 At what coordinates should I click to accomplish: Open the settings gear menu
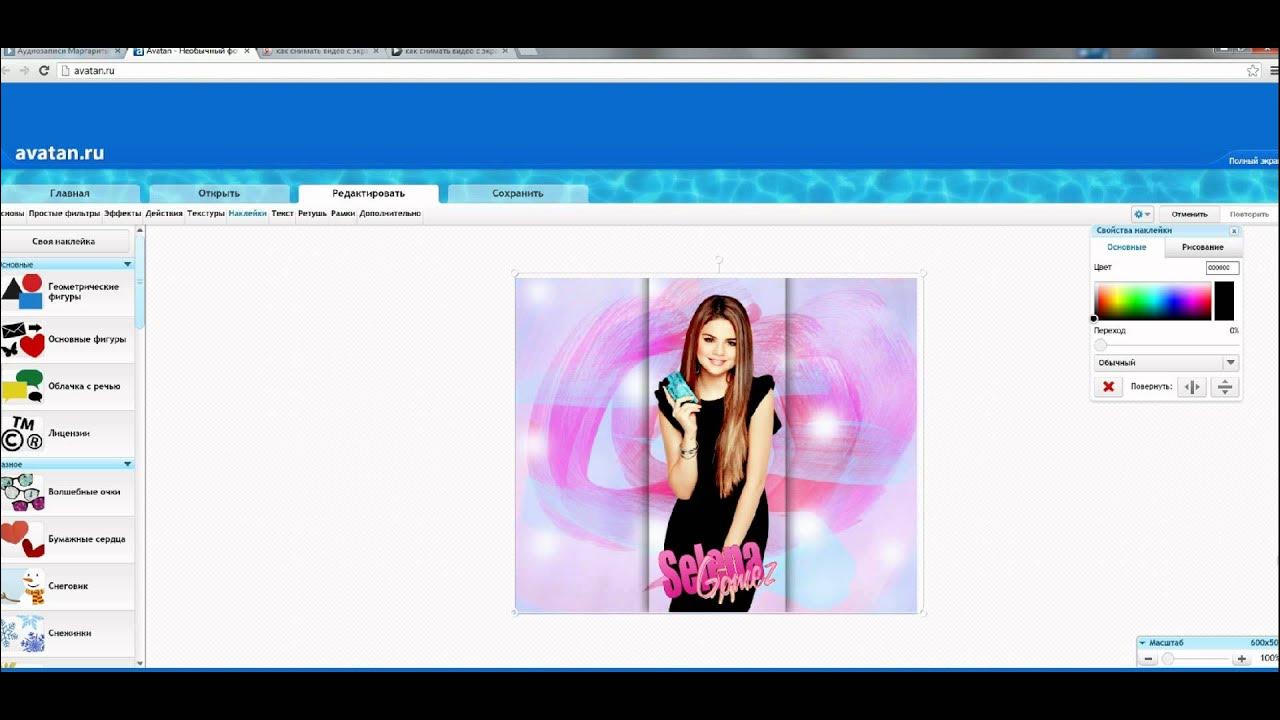tap(1141, 214)
